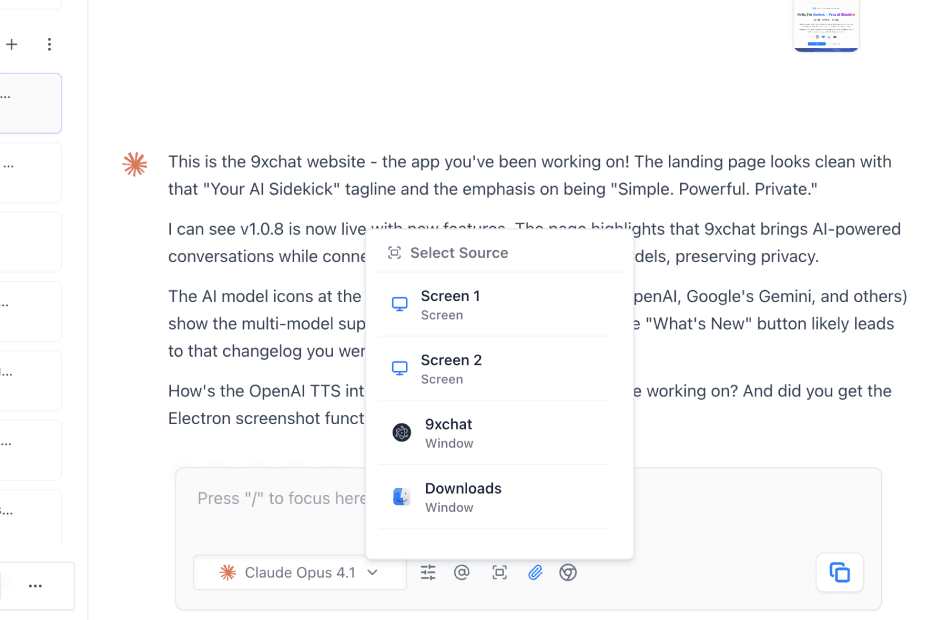The height and width of the screenshot is (620, 930).
Task: Open the horizontal ellipsis menu at sidebar bottom
Action: pyautogui.click(x=35, y=586)
